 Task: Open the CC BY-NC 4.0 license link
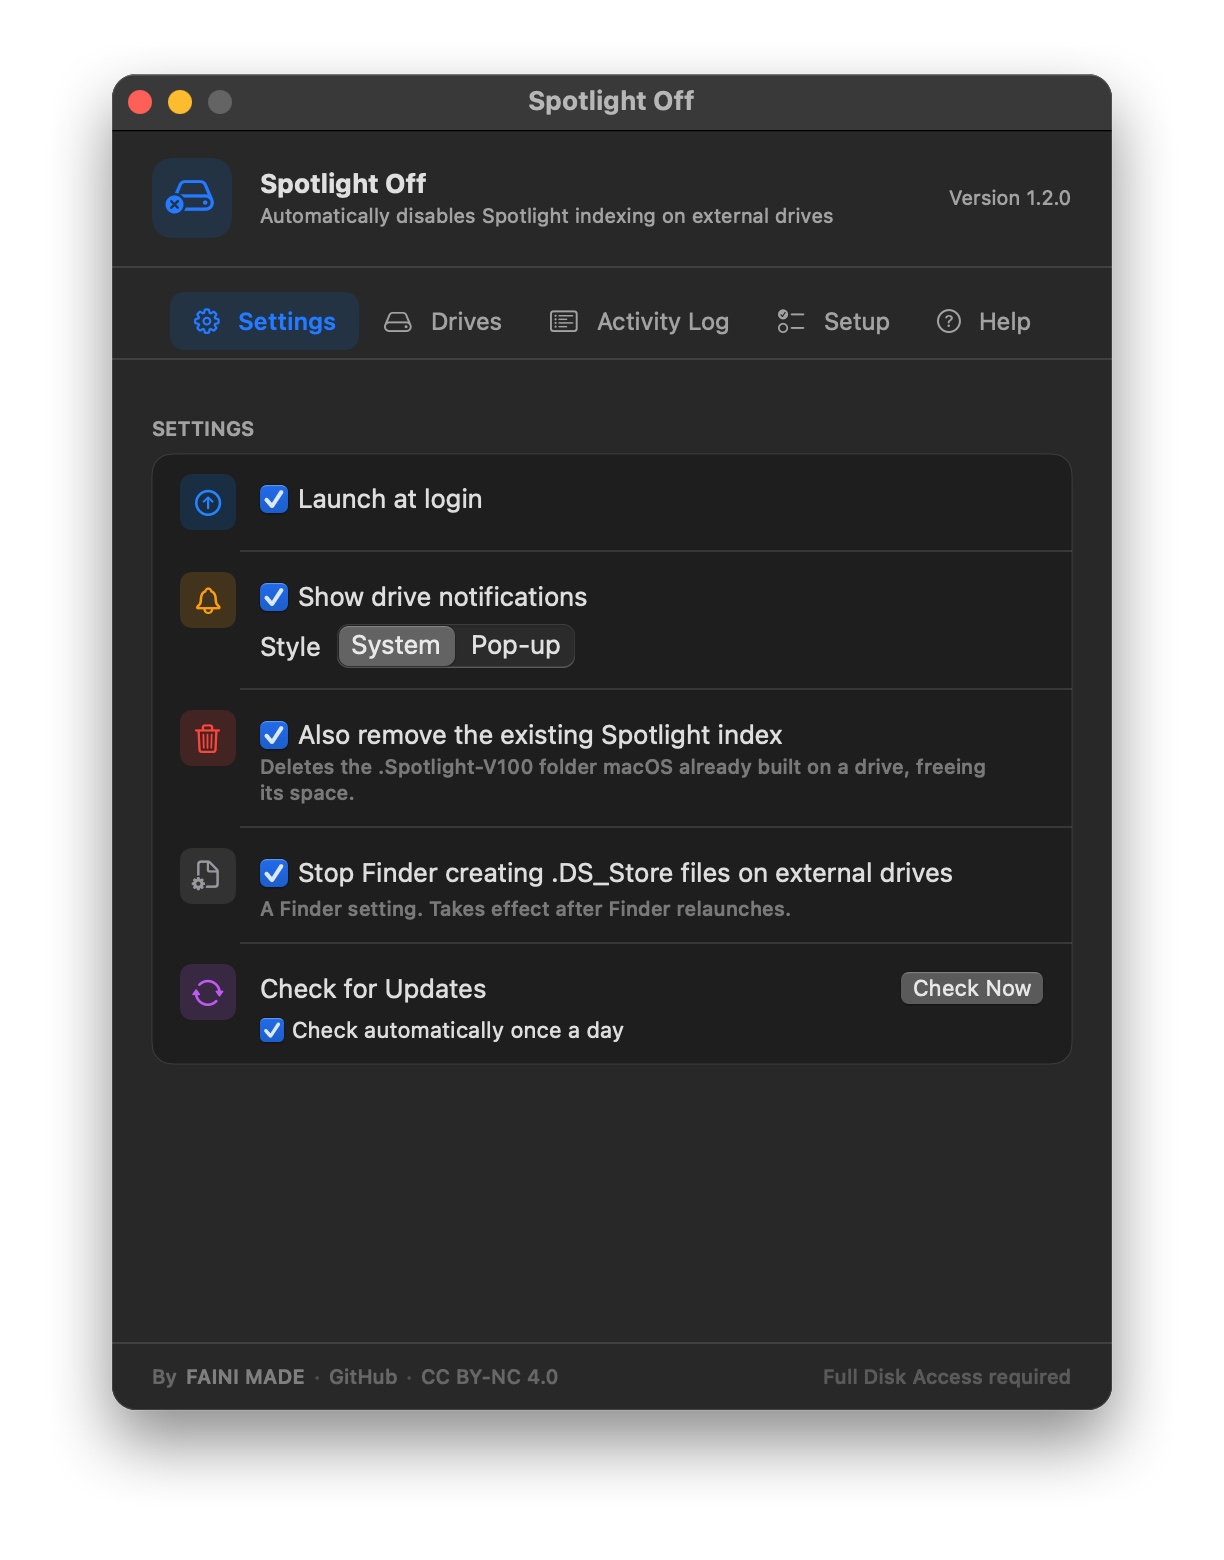[489, 1377]
